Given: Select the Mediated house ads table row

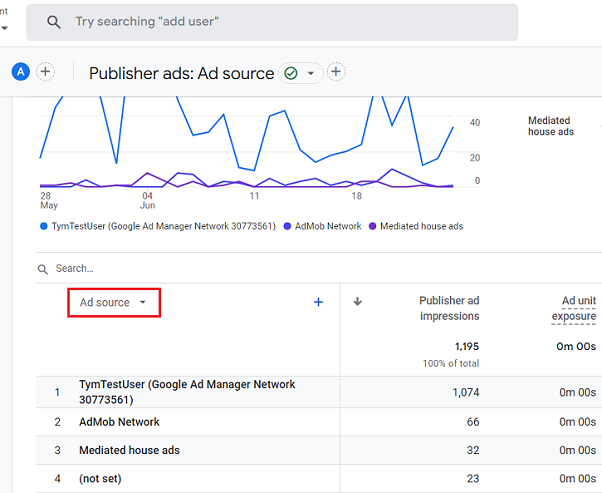Looking at the screenshot, I should pos(129,451).
